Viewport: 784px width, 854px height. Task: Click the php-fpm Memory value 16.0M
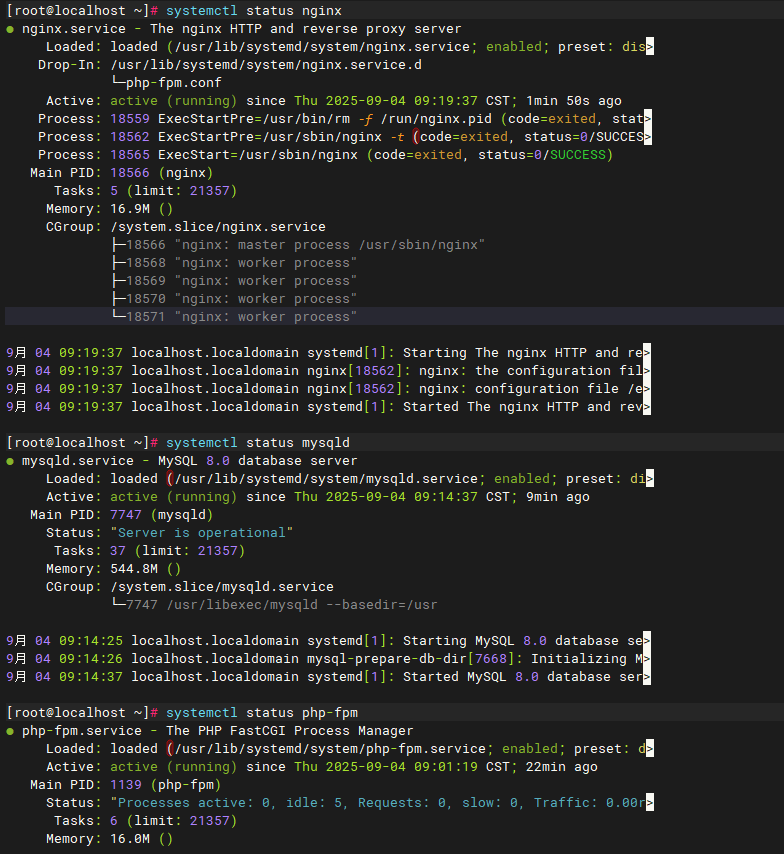coord(130,839)
